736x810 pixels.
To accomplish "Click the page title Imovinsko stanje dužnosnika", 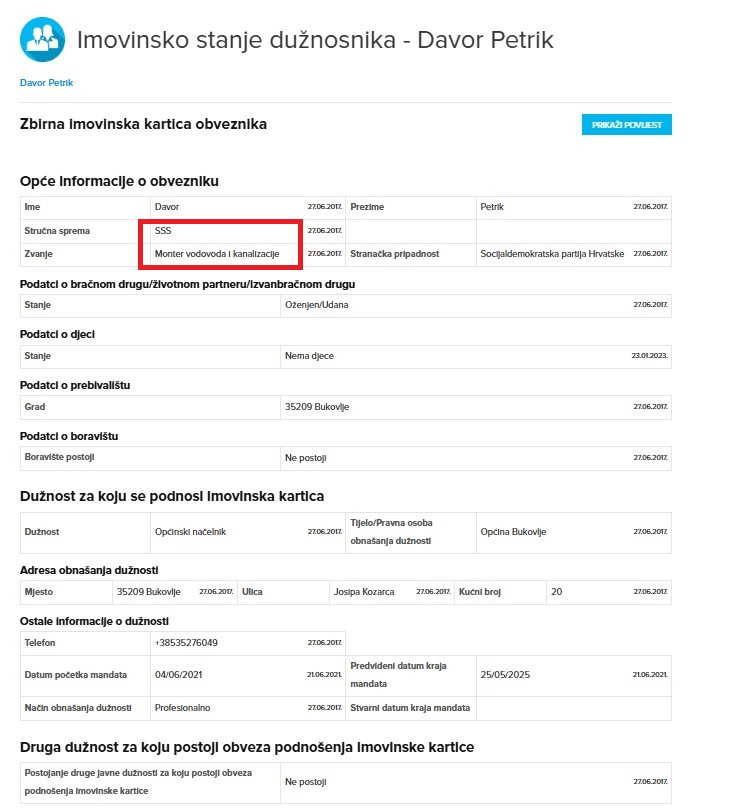I will 237,40.
